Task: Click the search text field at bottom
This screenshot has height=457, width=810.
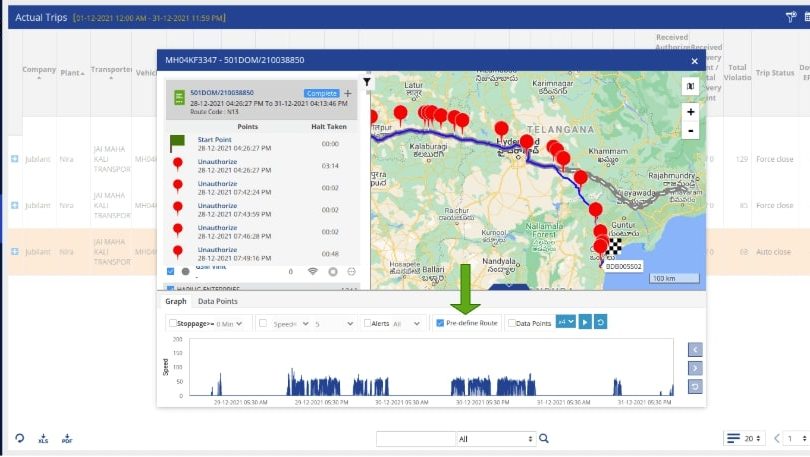Action: point(415,439)
